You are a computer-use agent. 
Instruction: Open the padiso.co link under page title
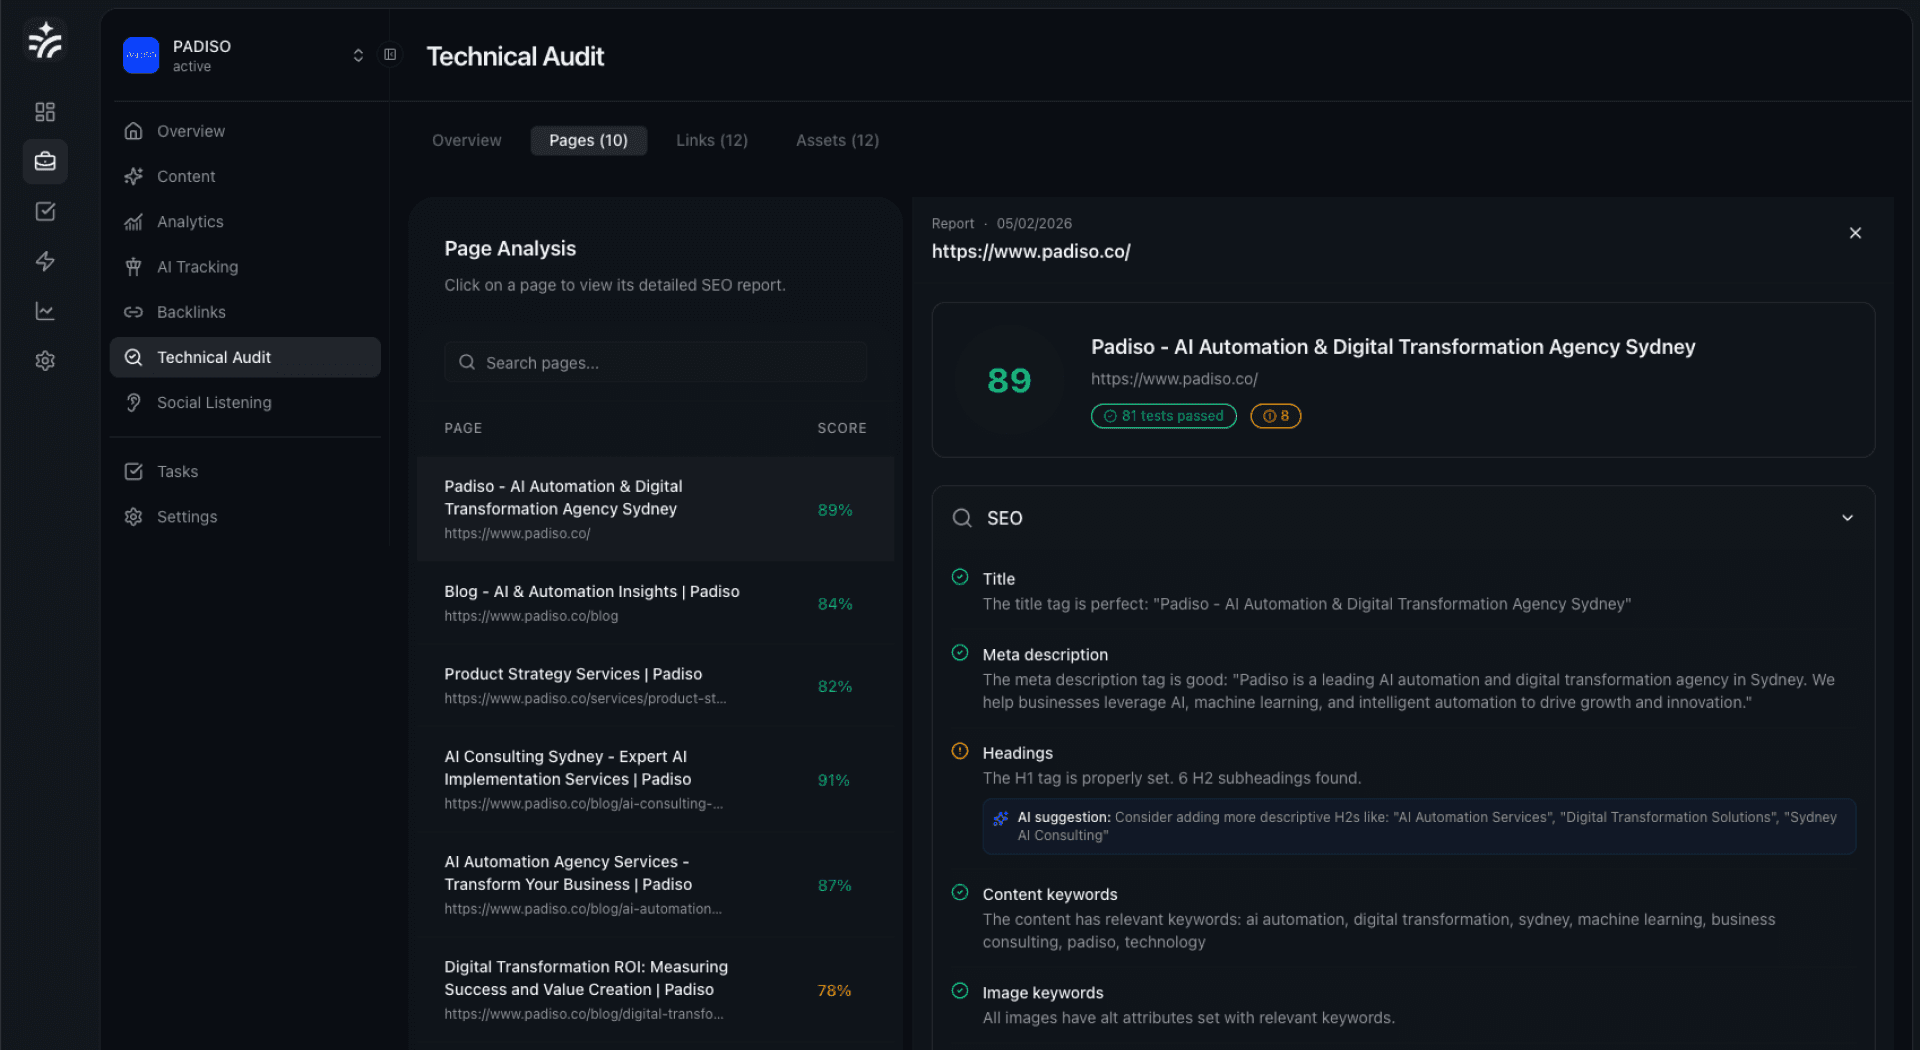click(1174, 379)
